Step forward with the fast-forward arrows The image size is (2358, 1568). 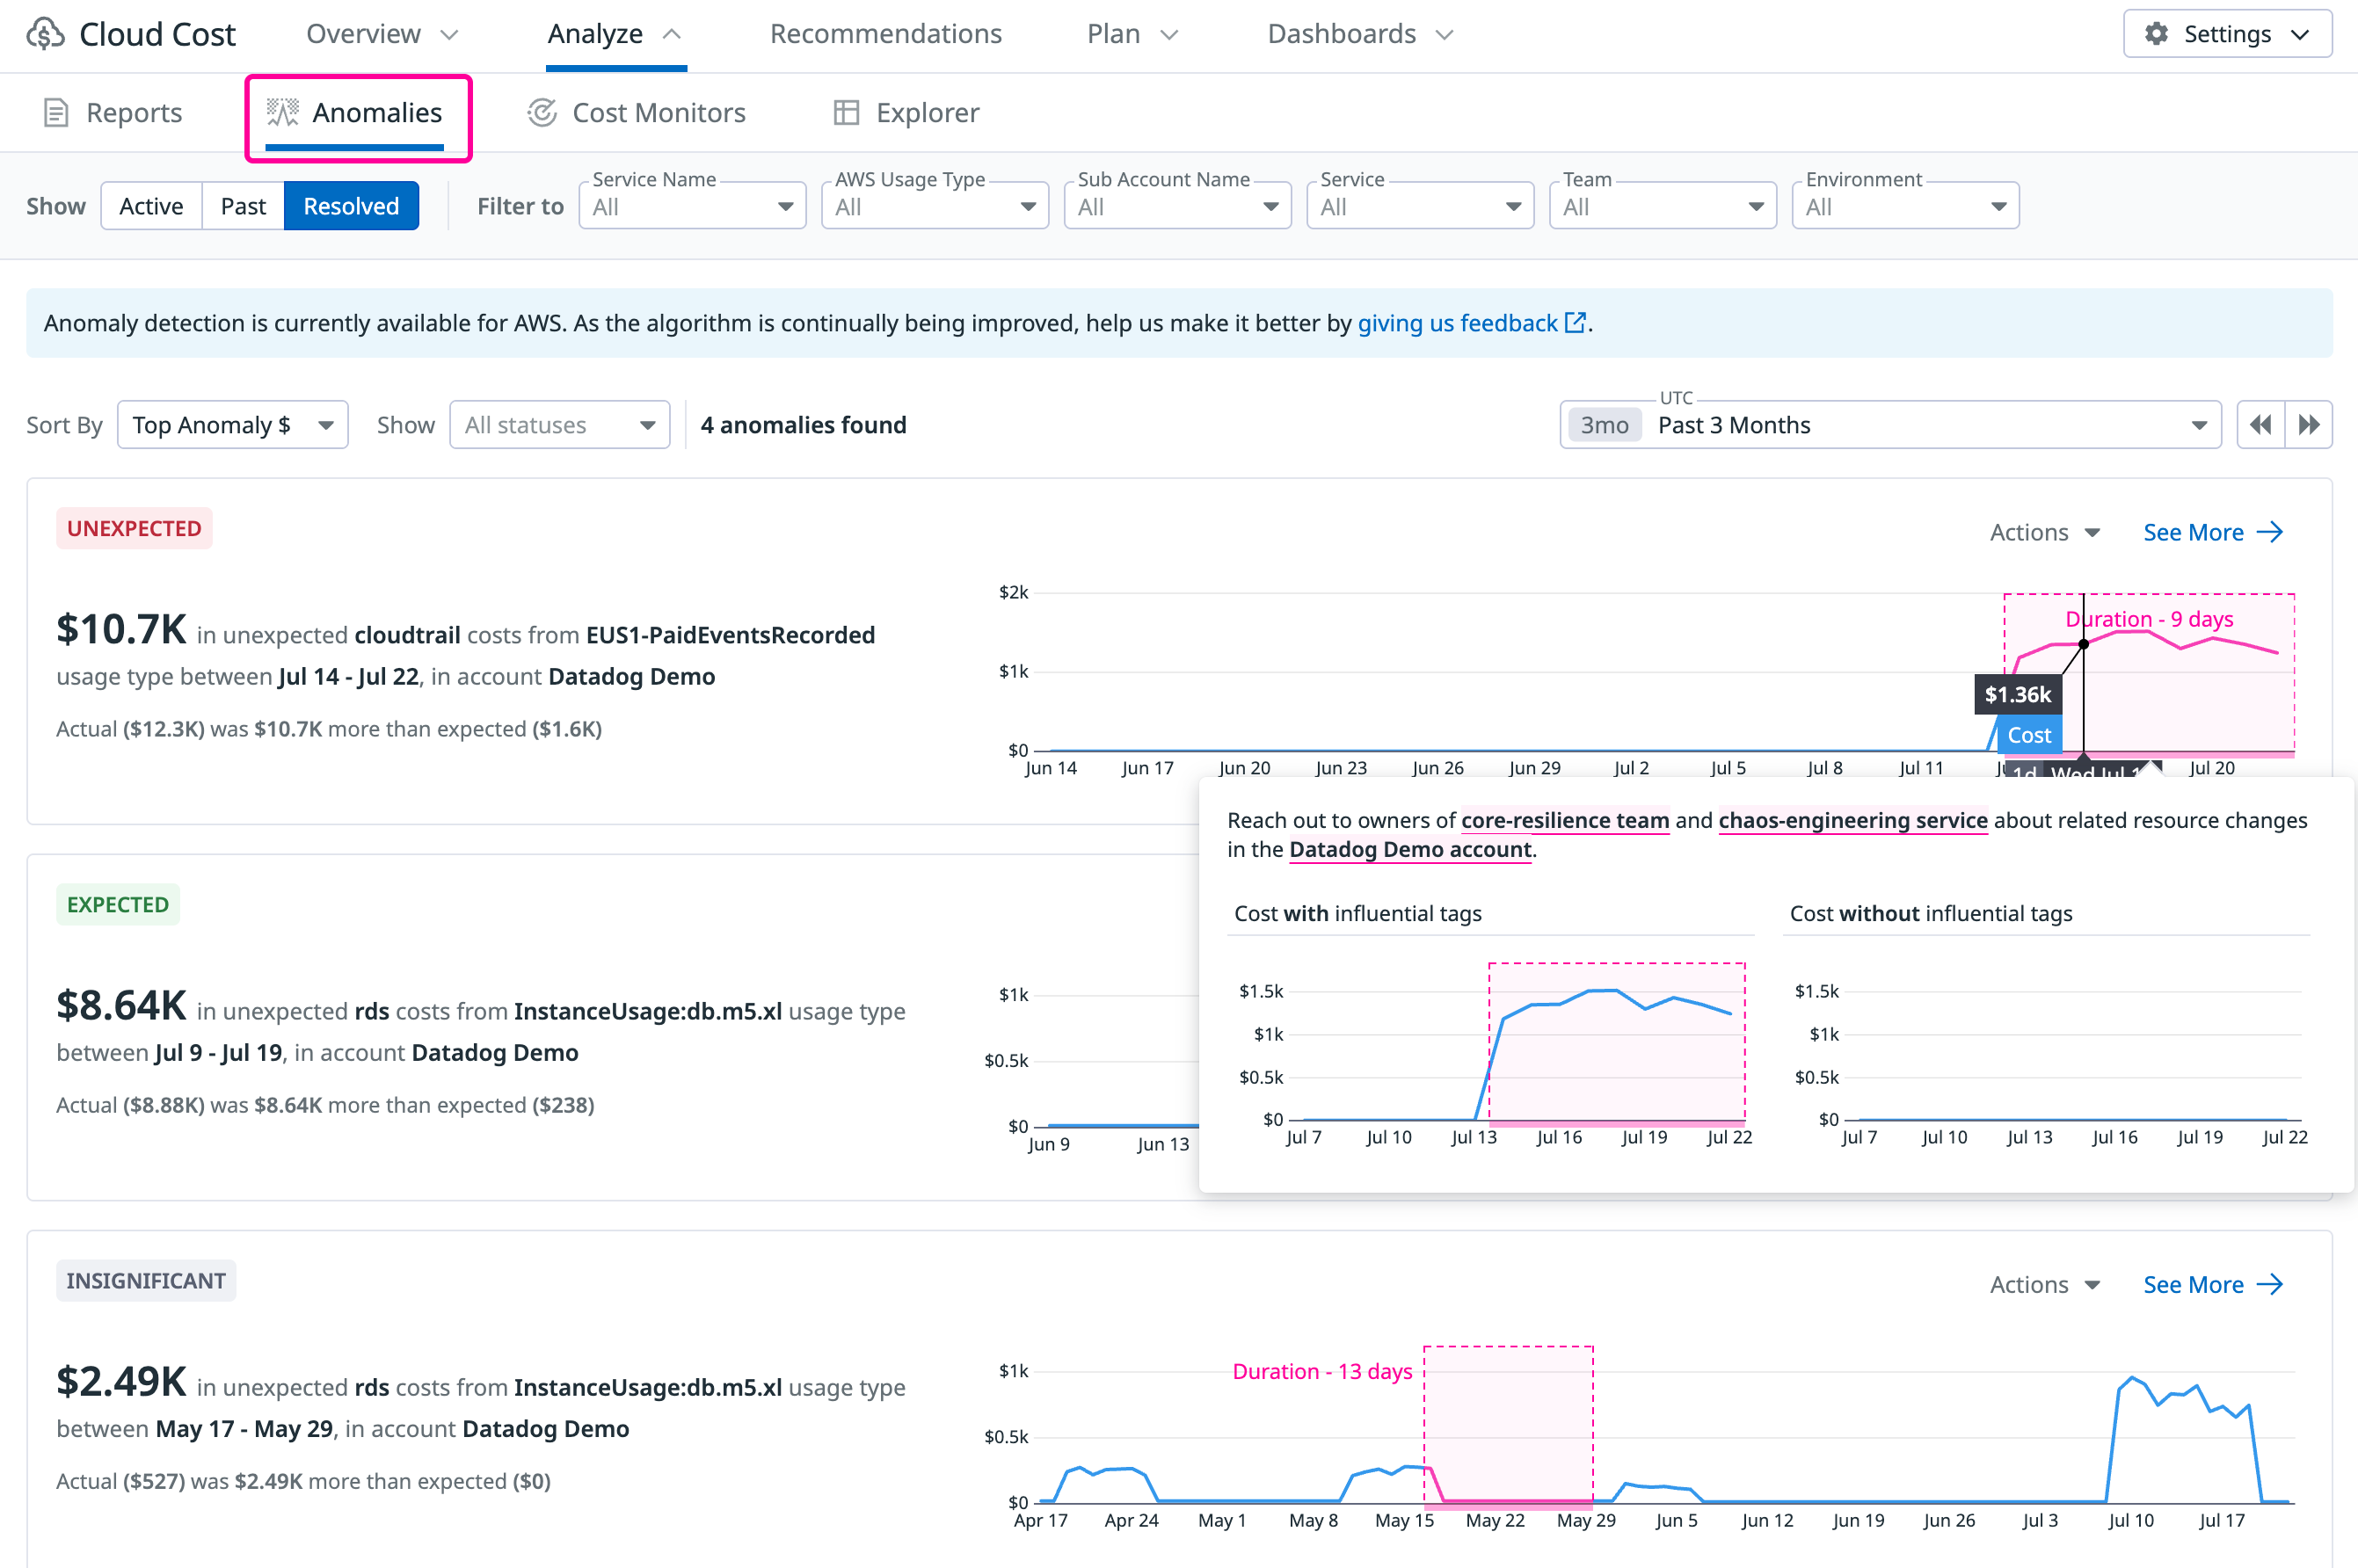pyautogui.click(x=2309, y=425)
